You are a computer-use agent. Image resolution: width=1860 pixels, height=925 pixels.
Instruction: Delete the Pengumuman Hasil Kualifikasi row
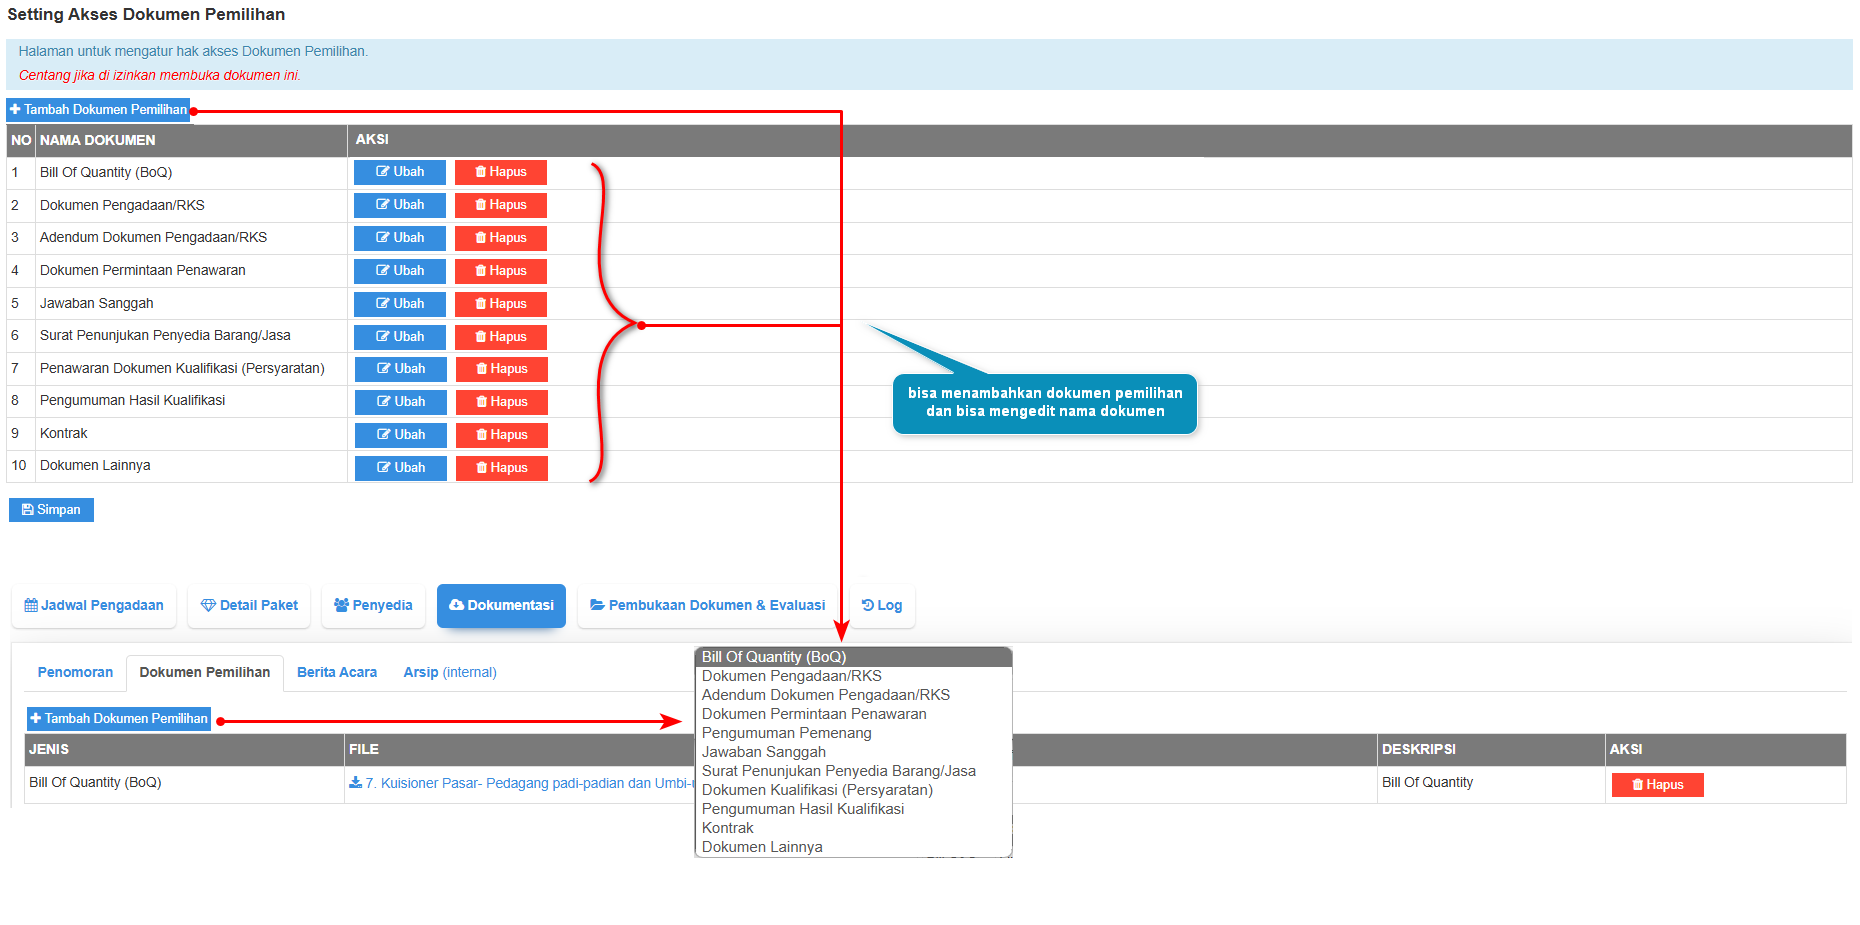tap(502, 402)
